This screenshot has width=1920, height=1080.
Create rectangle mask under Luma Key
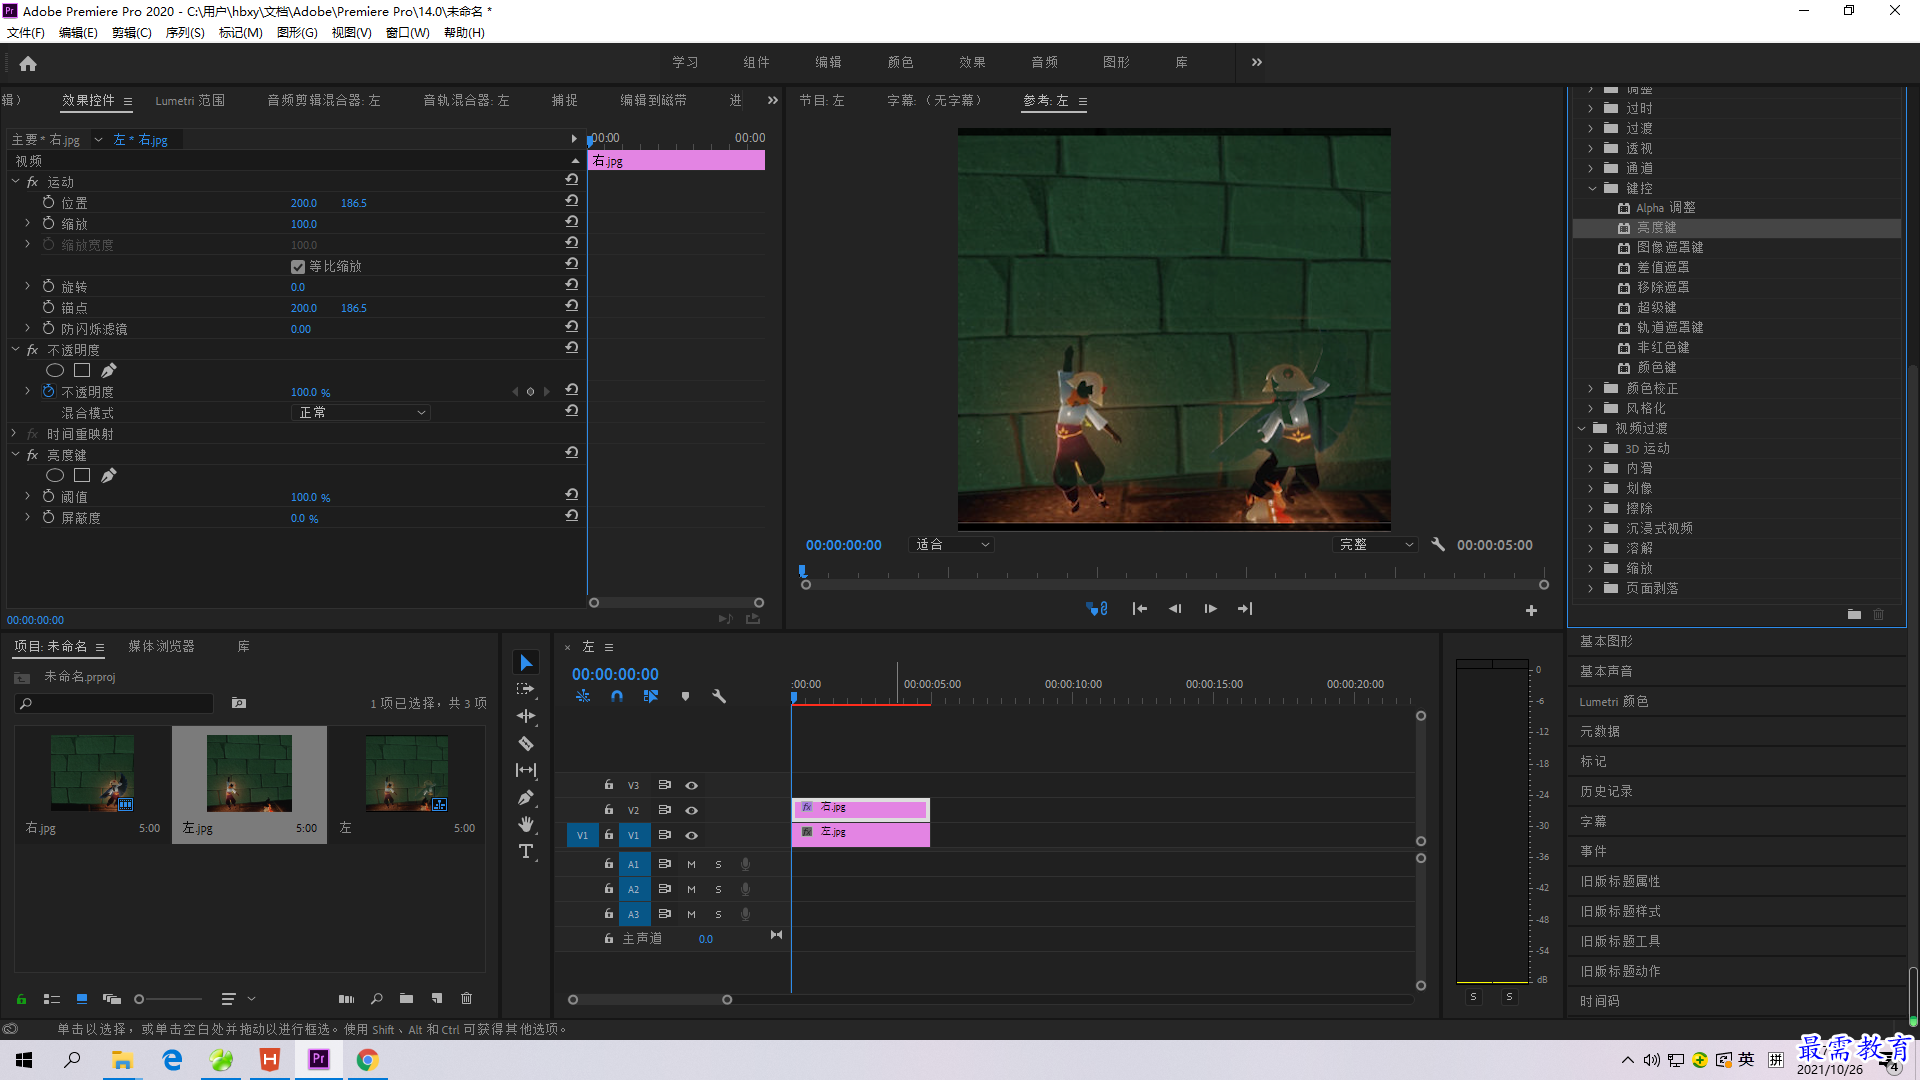click(82, 476)
